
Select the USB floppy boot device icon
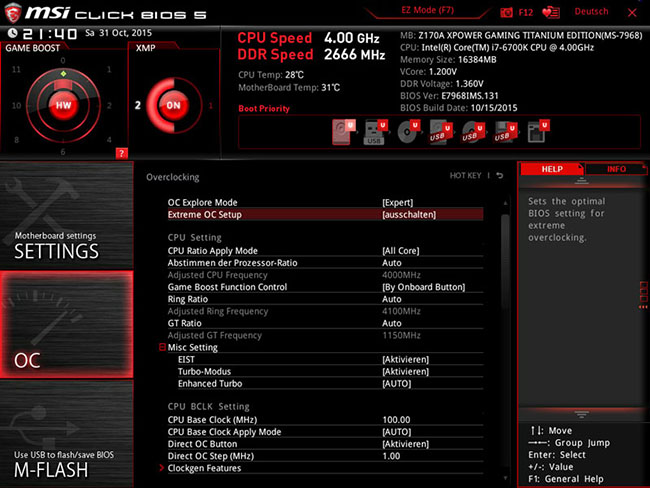[505, 132]
